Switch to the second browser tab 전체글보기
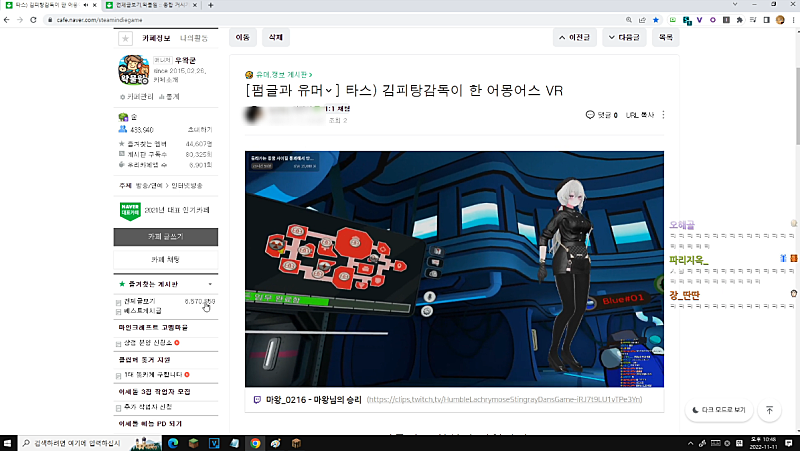800x451 pixels. pyautogui.click(x=151, y=5)
